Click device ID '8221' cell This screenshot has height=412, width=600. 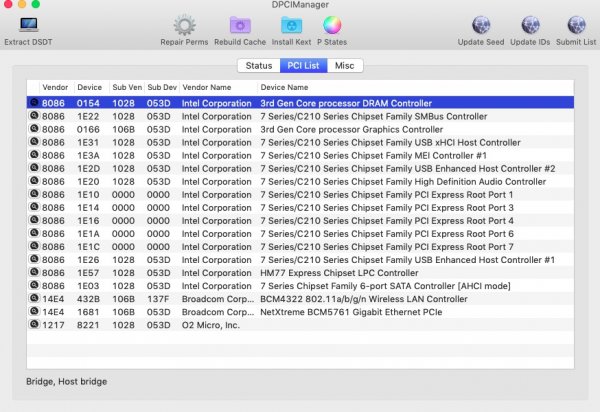click(88, 325)
